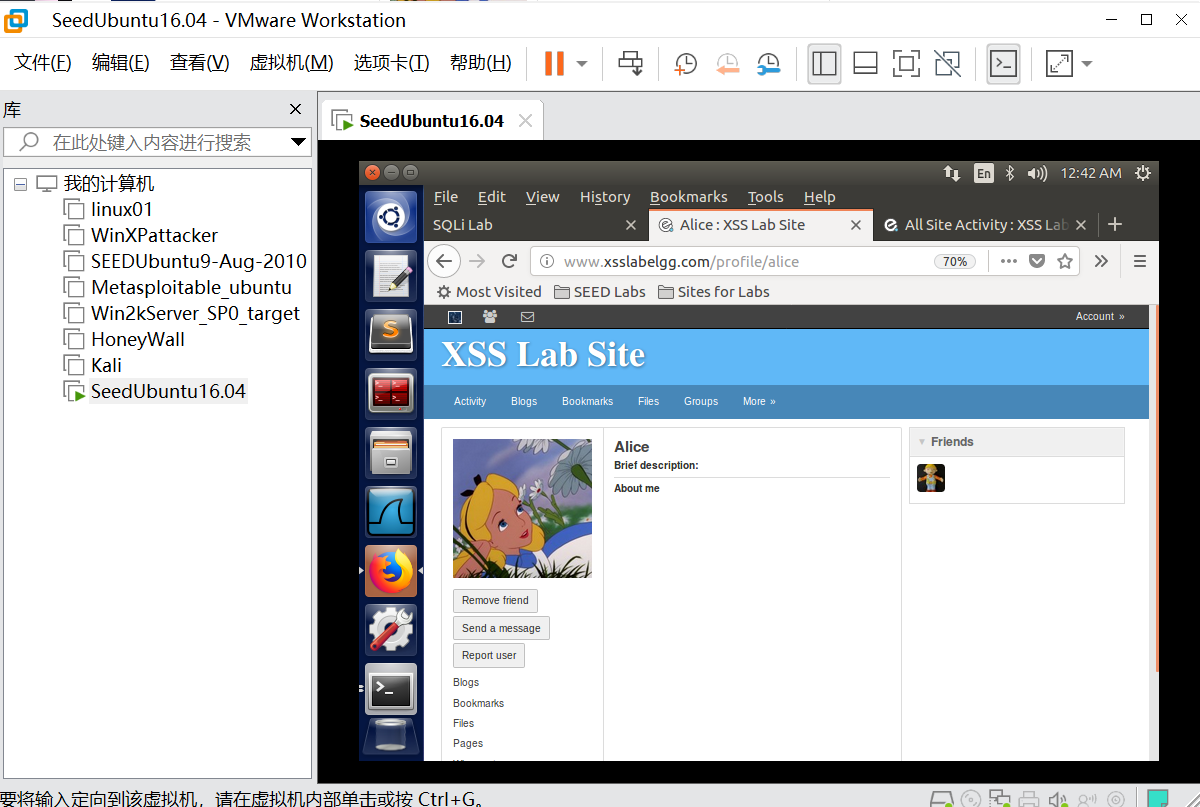Open system settings from the launcher
Image resolution: width=1200 pixels, height=807 pixels.
click(390, 629)
